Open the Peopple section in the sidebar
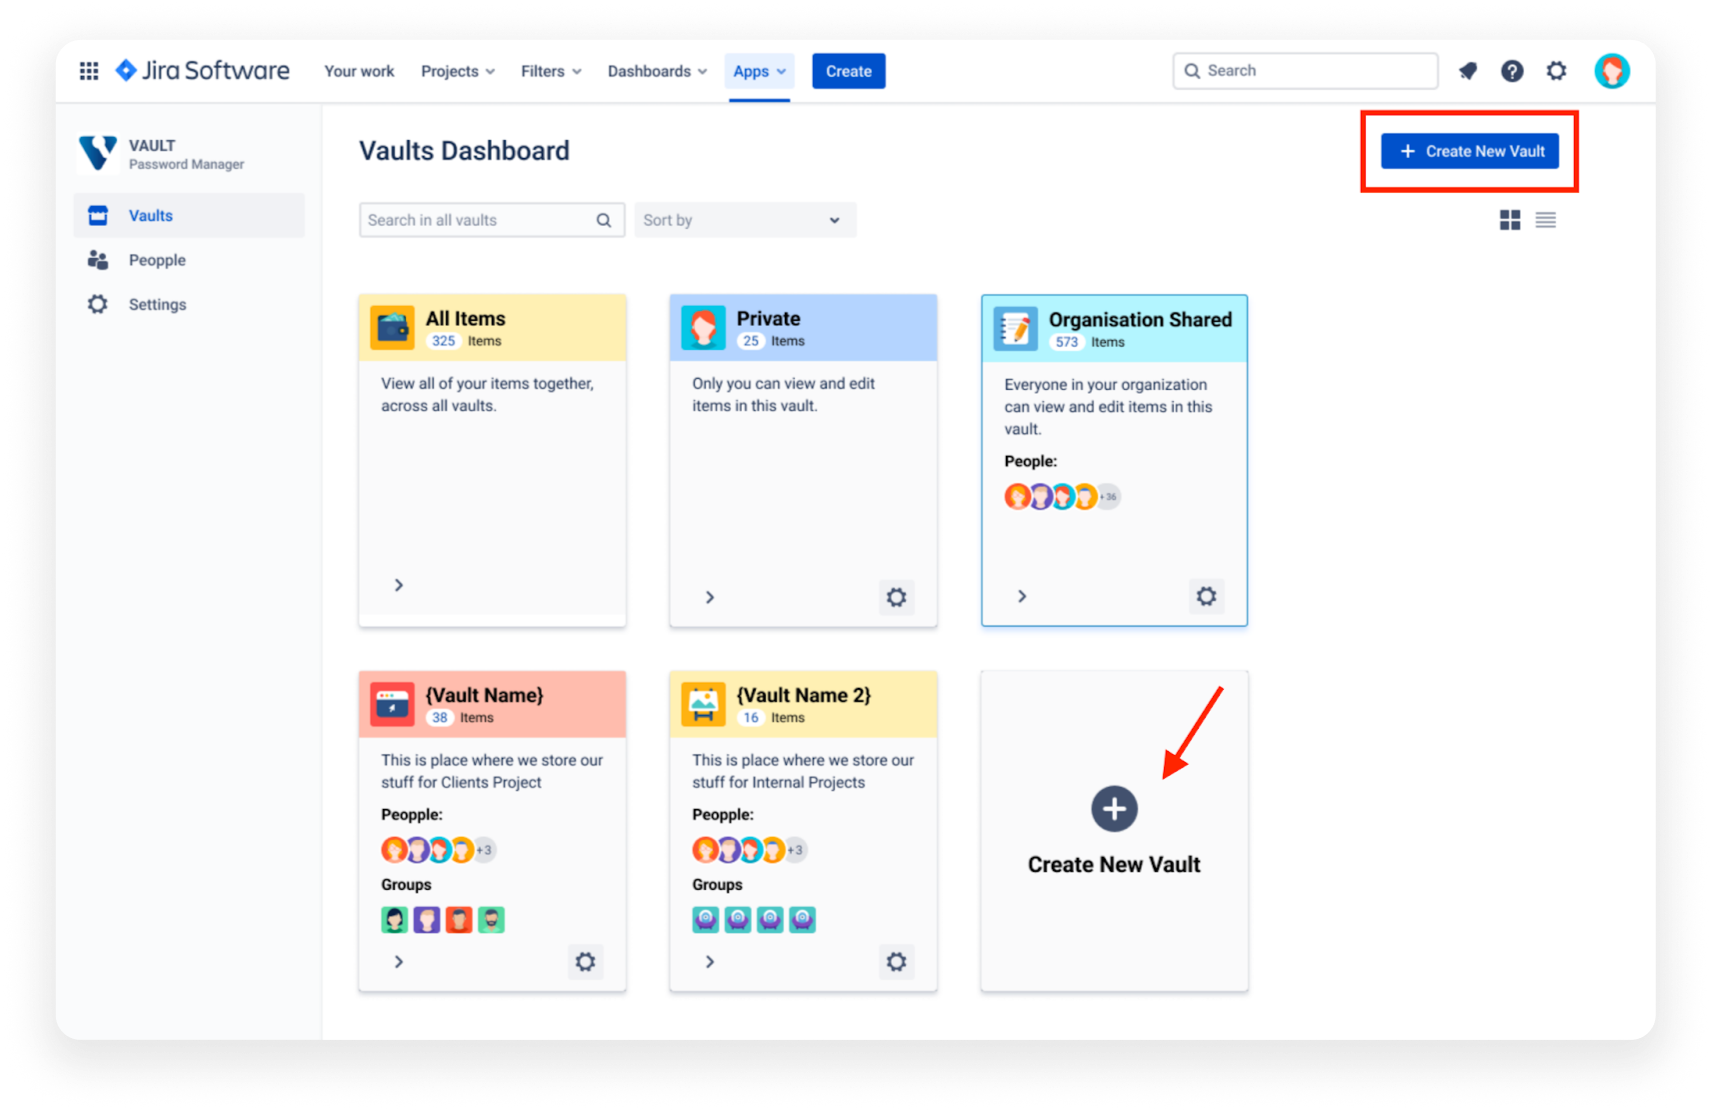 (157, 259)
